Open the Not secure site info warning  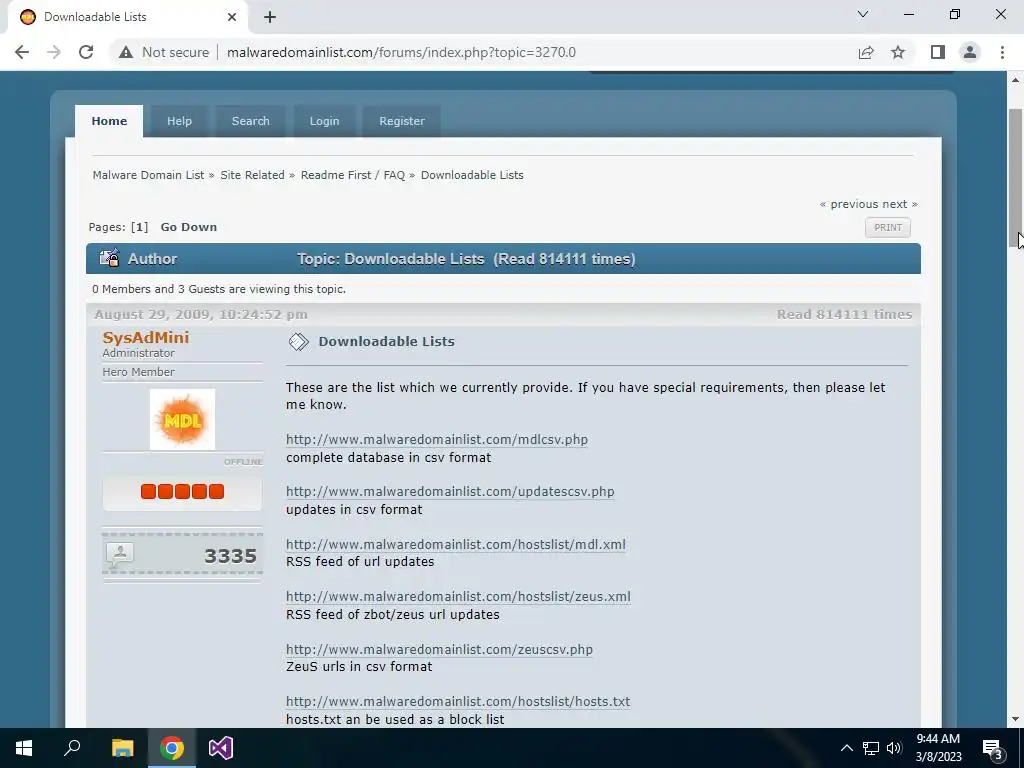click(164, 52)
